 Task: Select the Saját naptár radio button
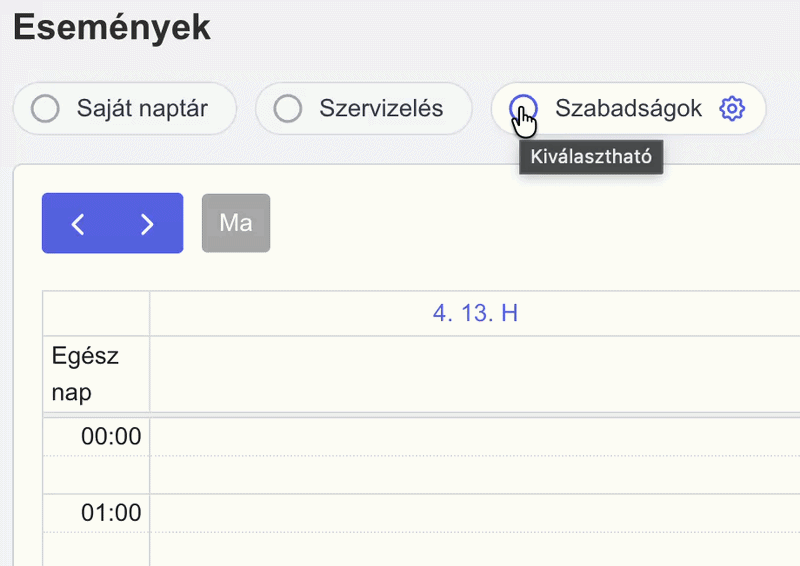point(45,108)
